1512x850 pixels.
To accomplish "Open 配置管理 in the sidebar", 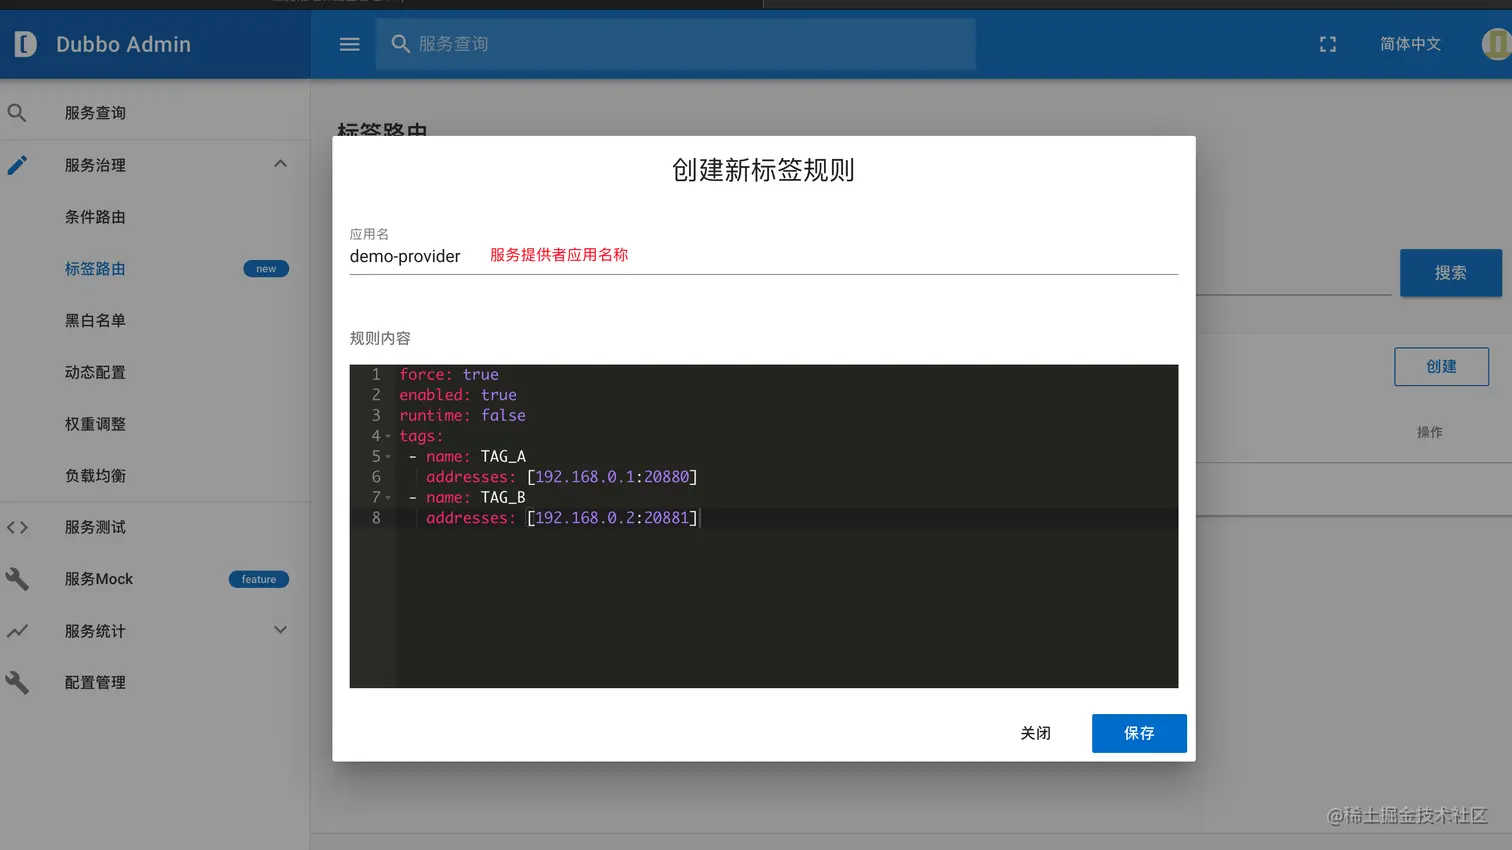I will click(95, 683).
